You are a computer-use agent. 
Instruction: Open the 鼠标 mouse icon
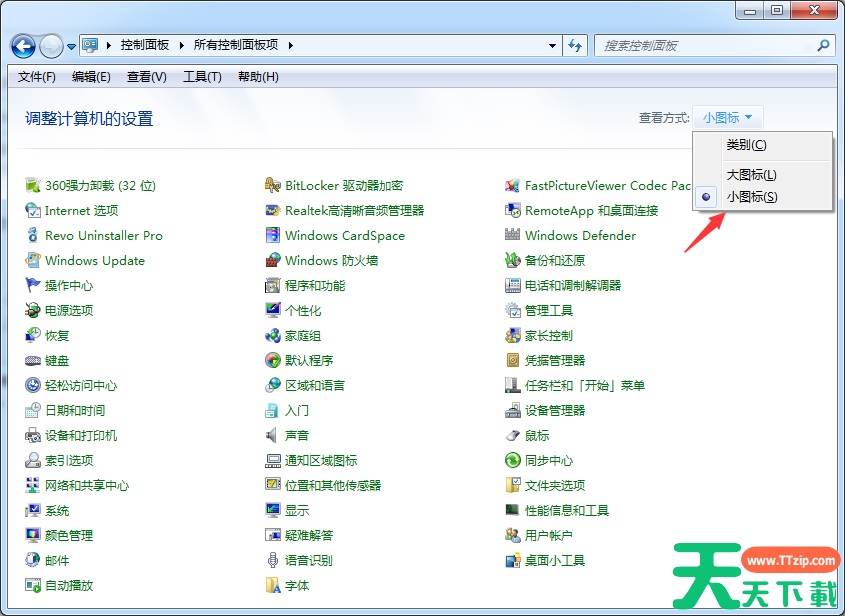point(512,435)
